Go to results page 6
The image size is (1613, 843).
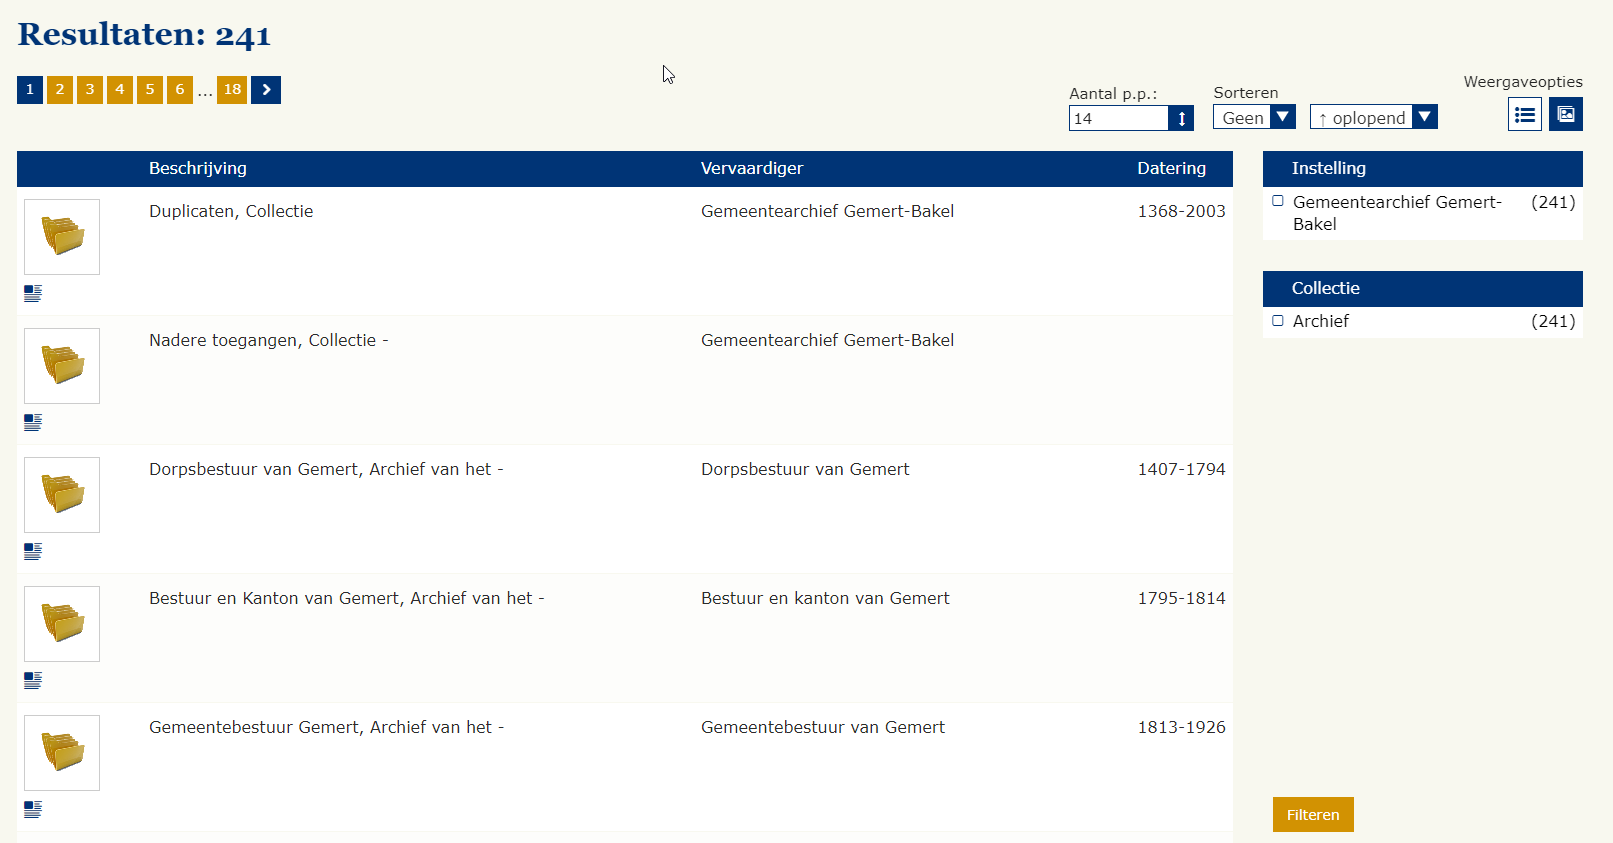180,90
